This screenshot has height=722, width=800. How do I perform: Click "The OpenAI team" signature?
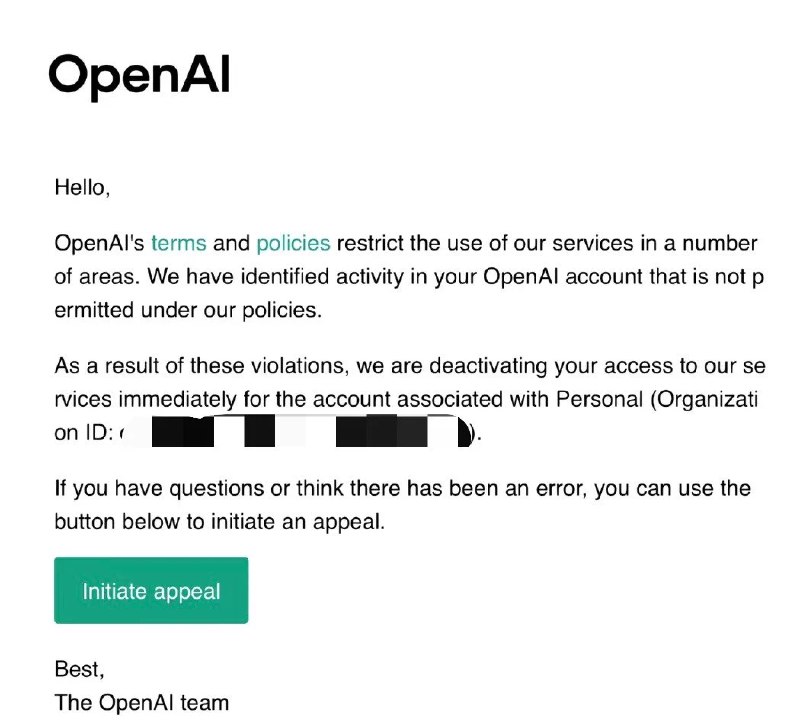coord(141,703)
